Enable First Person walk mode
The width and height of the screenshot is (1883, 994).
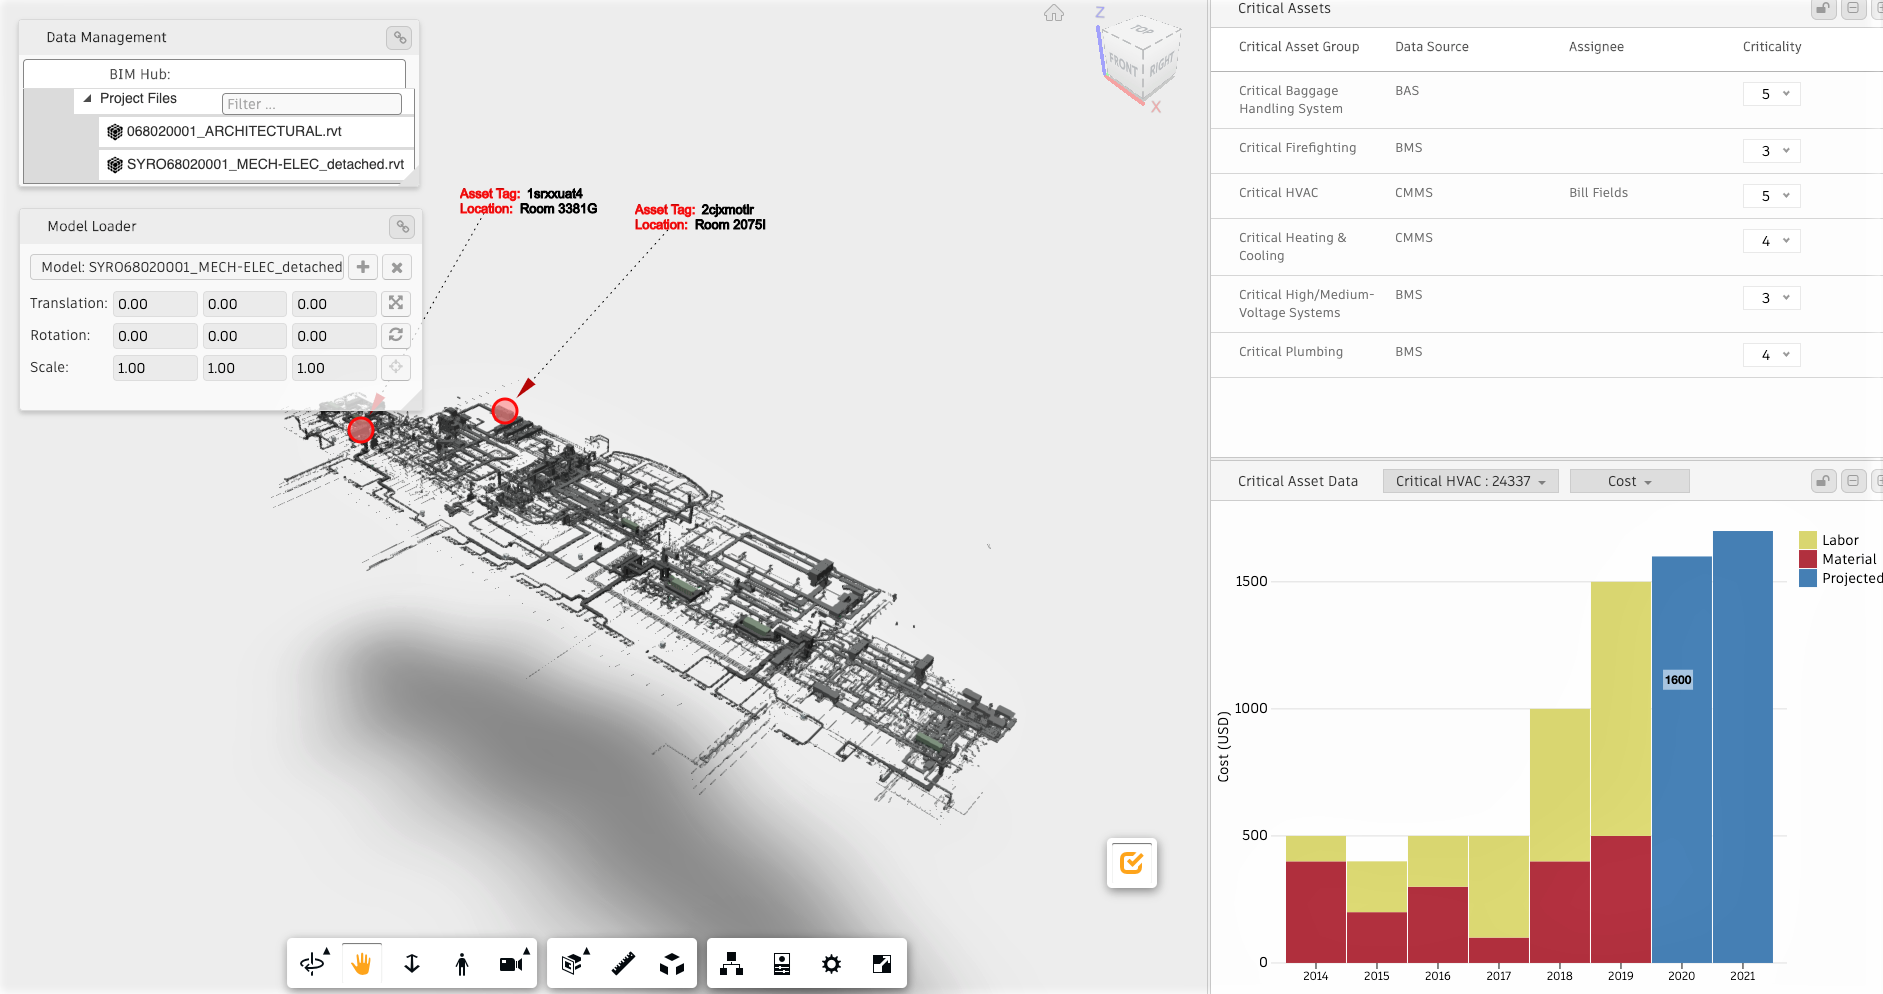(462, 963)
